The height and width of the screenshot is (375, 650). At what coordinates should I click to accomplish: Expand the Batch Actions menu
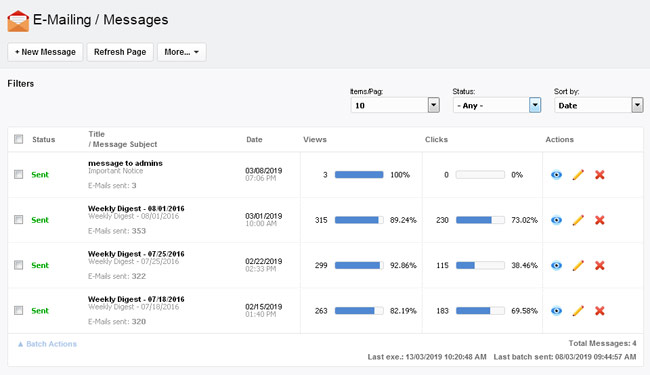pos(47,344)
